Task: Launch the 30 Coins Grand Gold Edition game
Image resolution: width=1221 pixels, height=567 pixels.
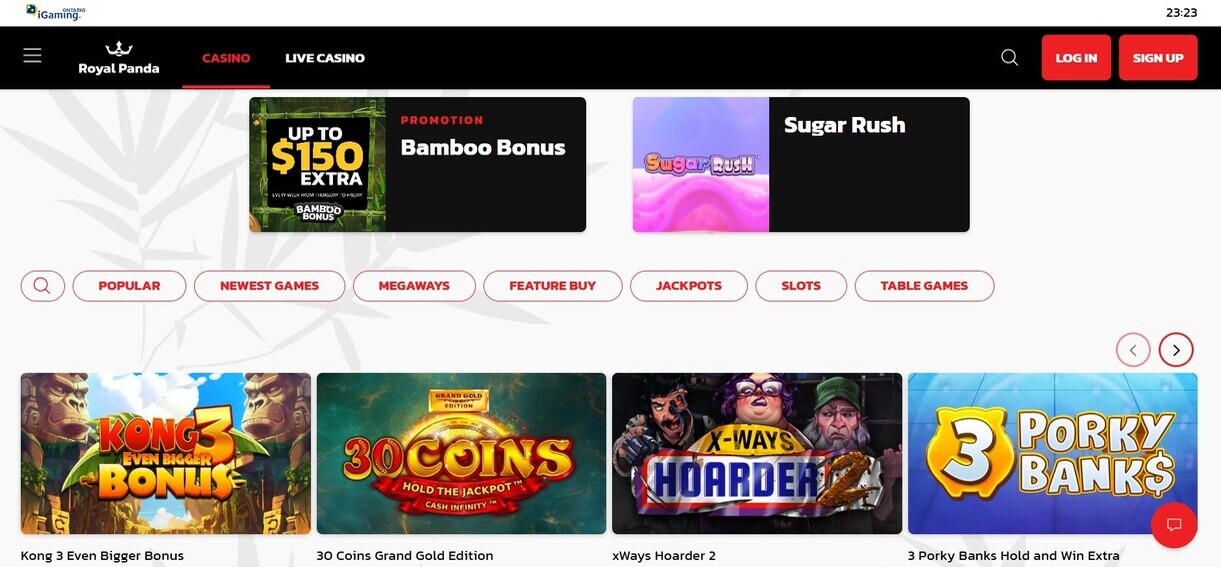Action: [x=461, y=454]
